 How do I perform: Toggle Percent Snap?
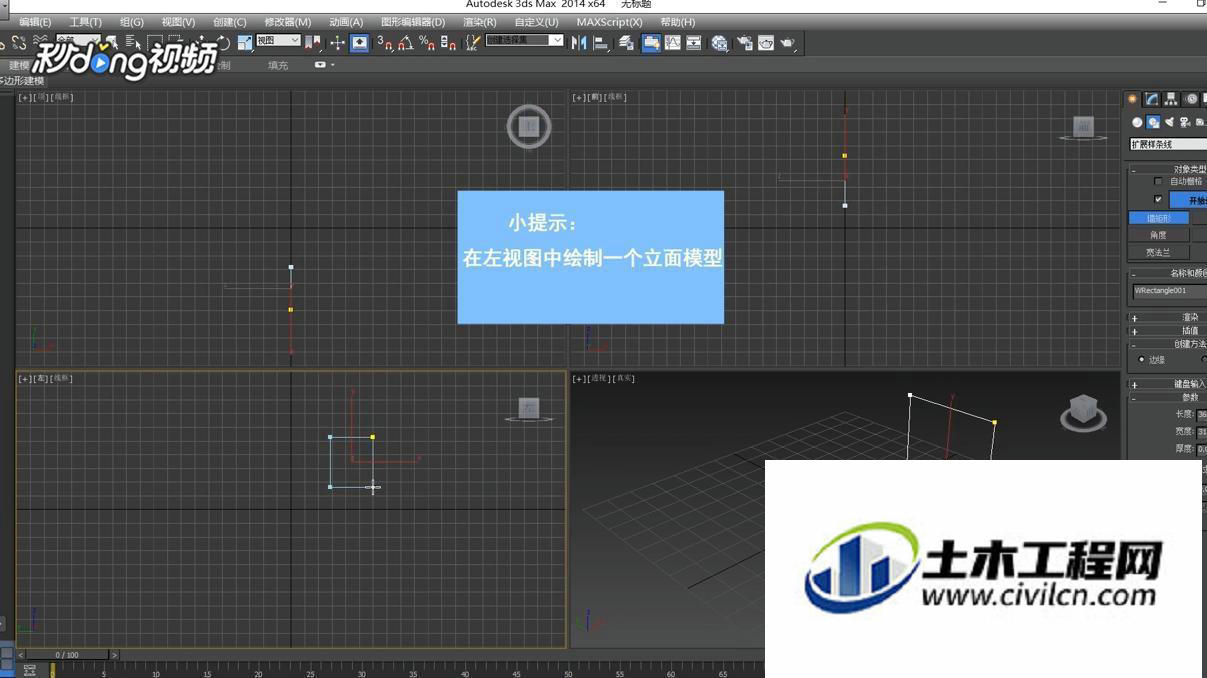click(x=427, y=43)
